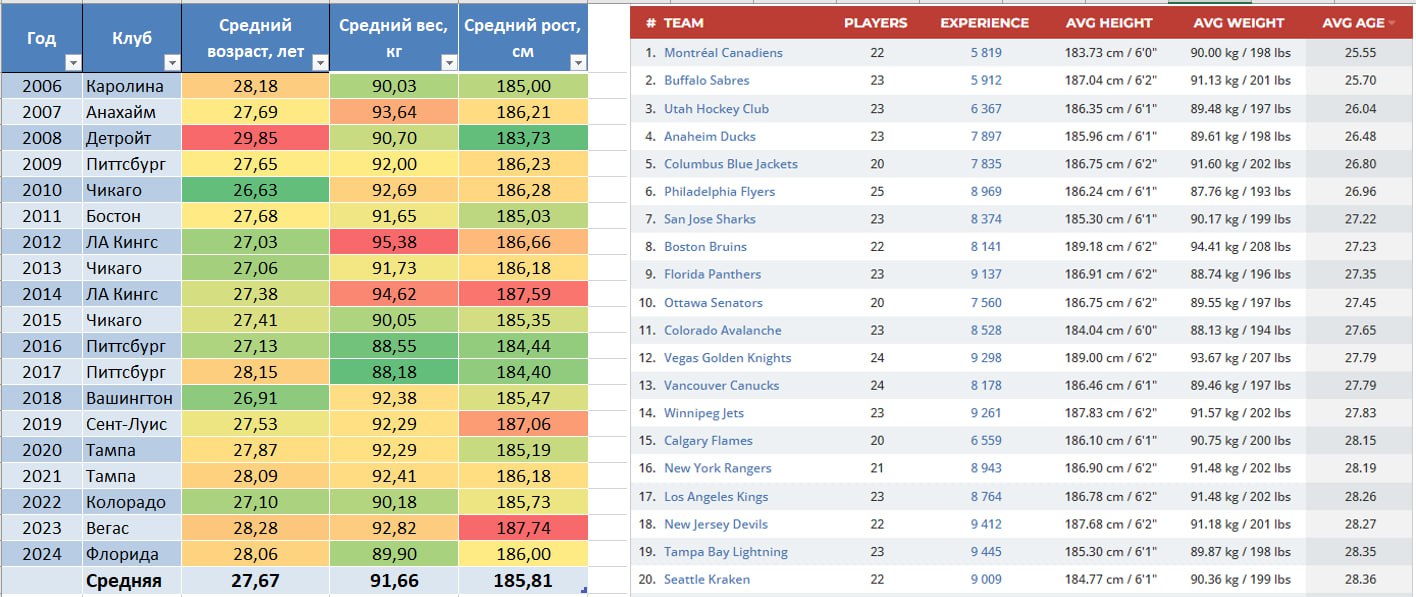Open the Год column filter dropdown

[73, 63]
